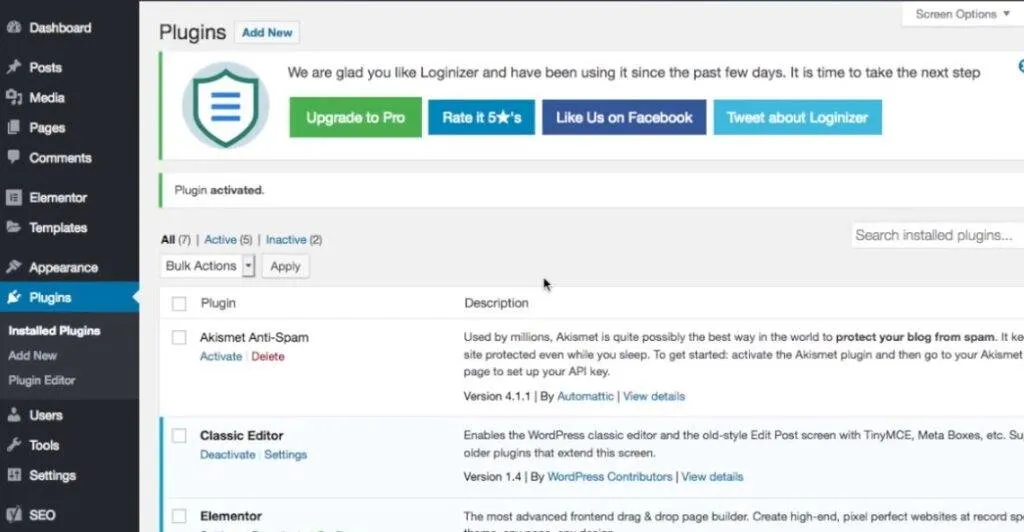Click the Users person icon
The width and height of the screenshot is (1024, 532).
pyautogui.click(x=14, y=415)
